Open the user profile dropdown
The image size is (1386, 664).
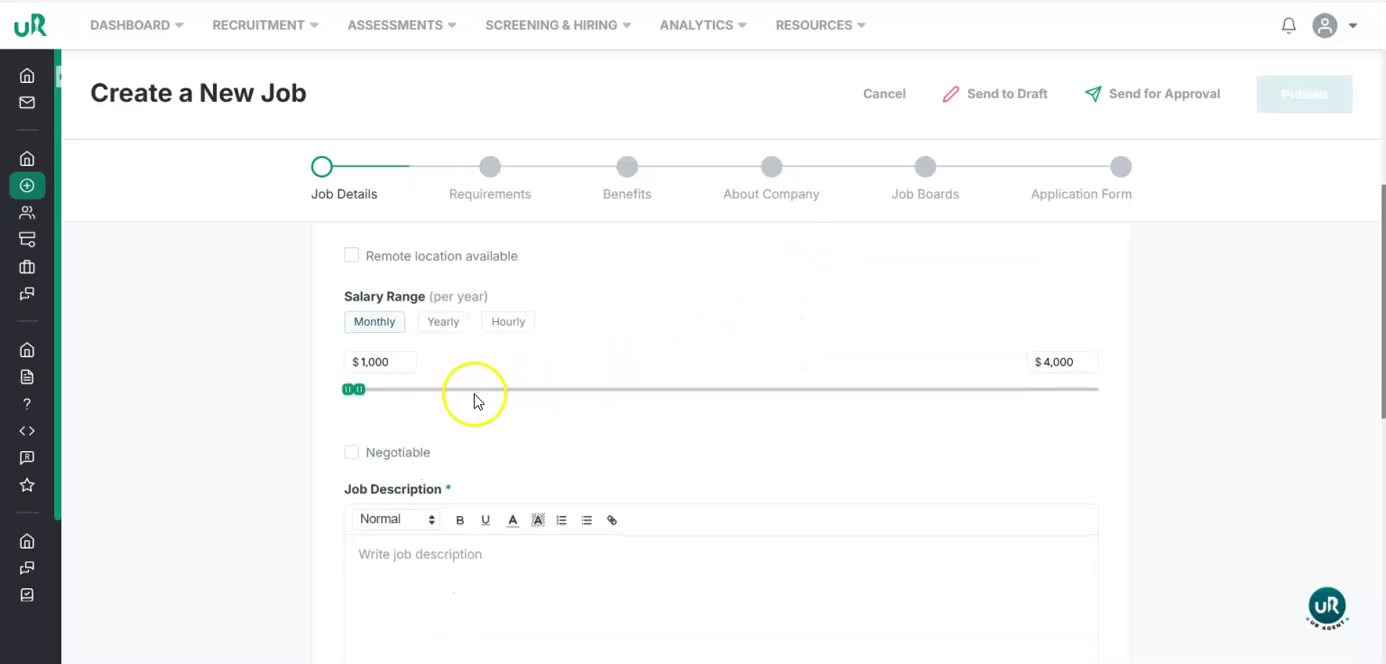[x=1335, y=26]
